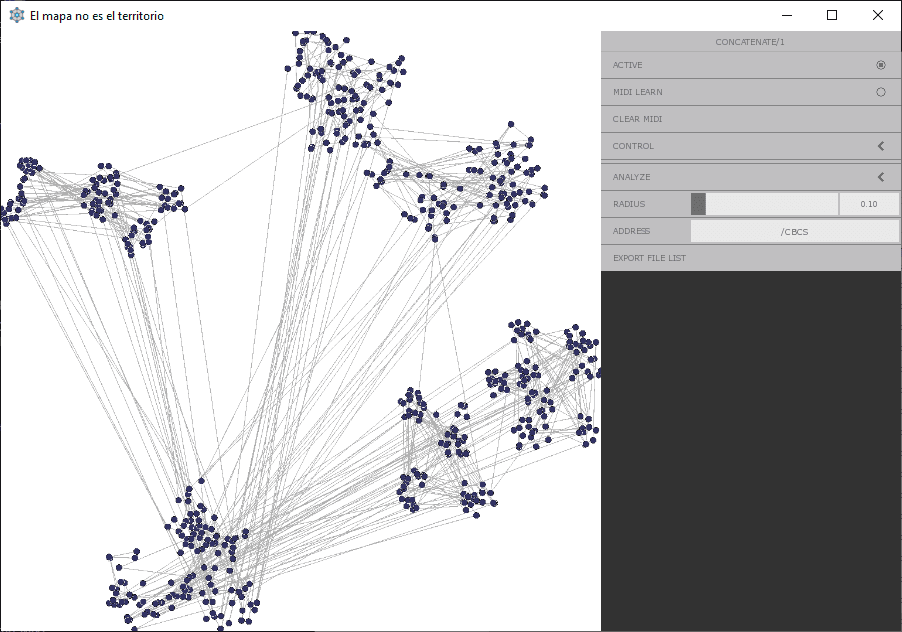Click the middle of the RADIUS slider track
The height and width of the screenshot is (632, 902).
(x=764, y=204)
